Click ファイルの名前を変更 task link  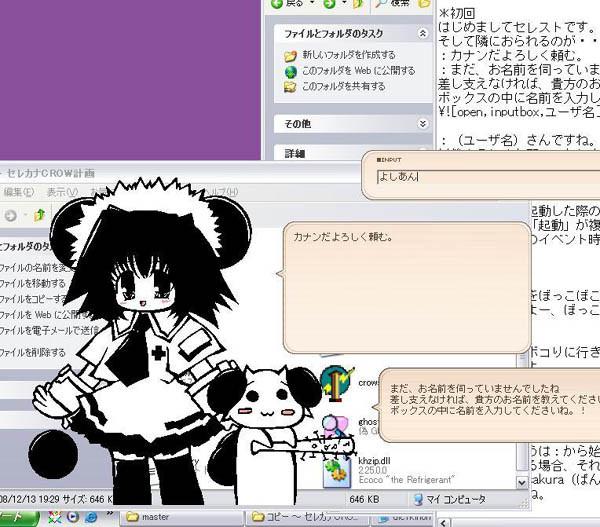pos(36,268)
